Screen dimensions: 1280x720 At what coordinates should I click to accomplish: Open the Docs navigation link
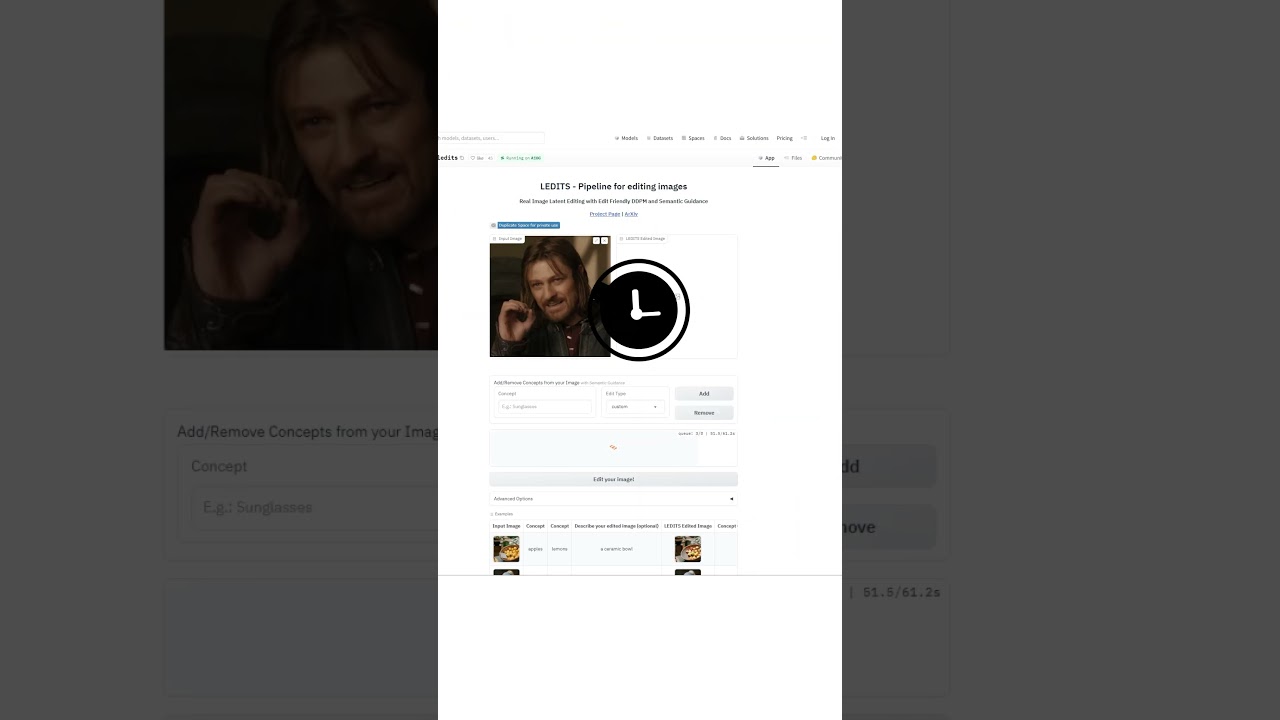pyautogui.click(x=722, y=138)
